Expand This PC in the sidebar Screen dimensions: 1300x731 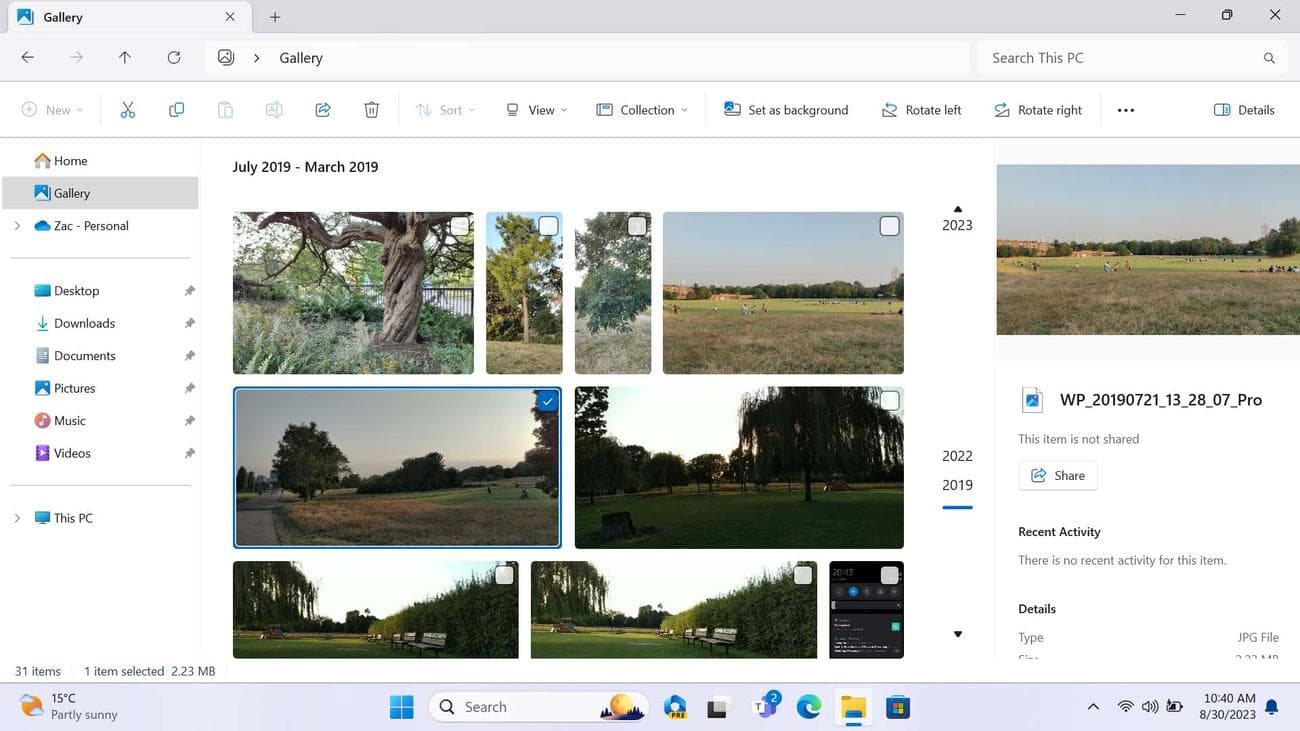[x=16, y=517]
